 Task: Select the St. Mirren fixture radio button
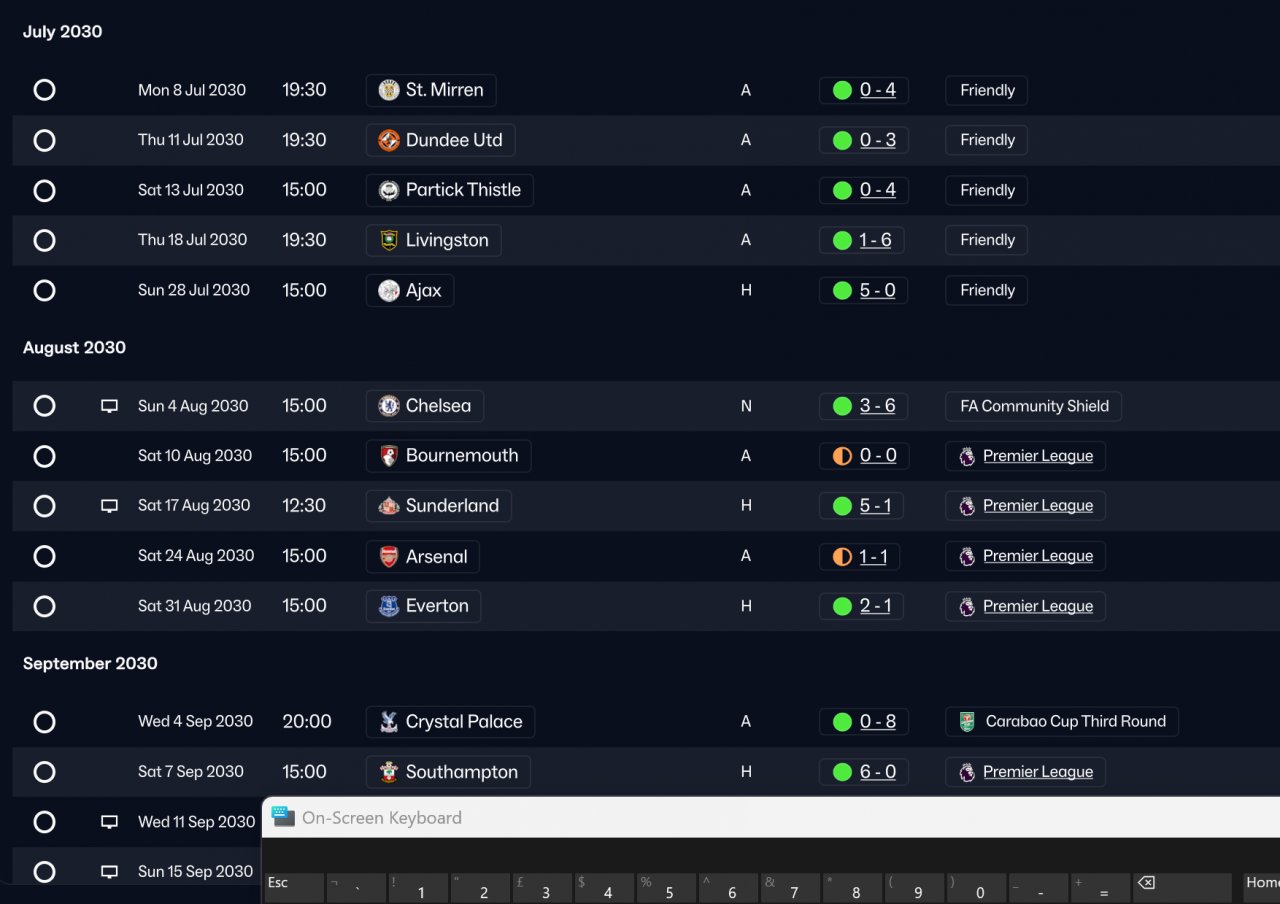point(44,90)
